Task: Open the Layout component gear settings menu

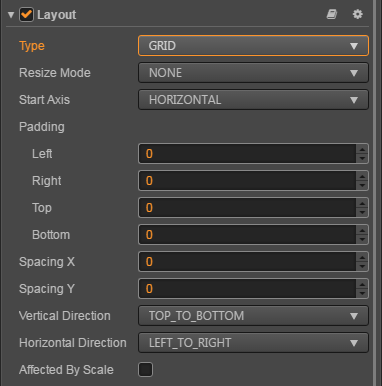Action: click(x=357, y=14)
